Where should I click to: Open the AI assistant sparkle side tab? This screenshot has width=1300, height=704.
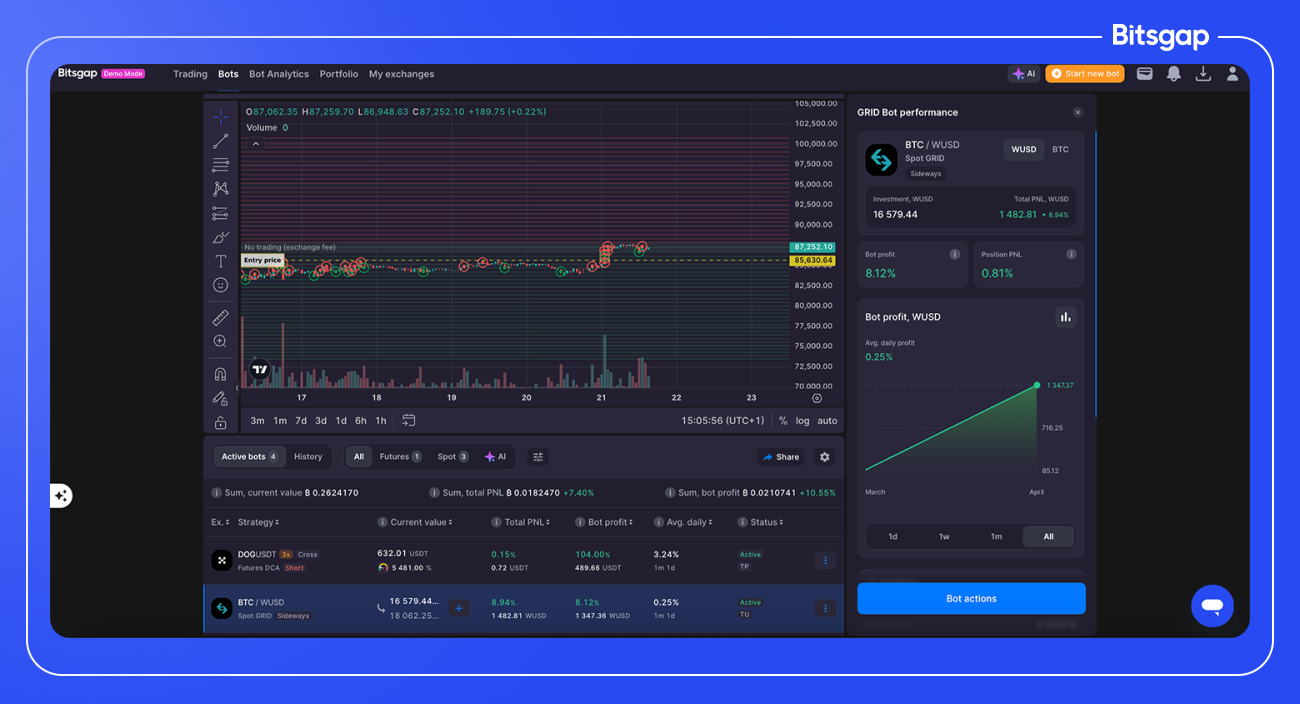pos(61,496)
